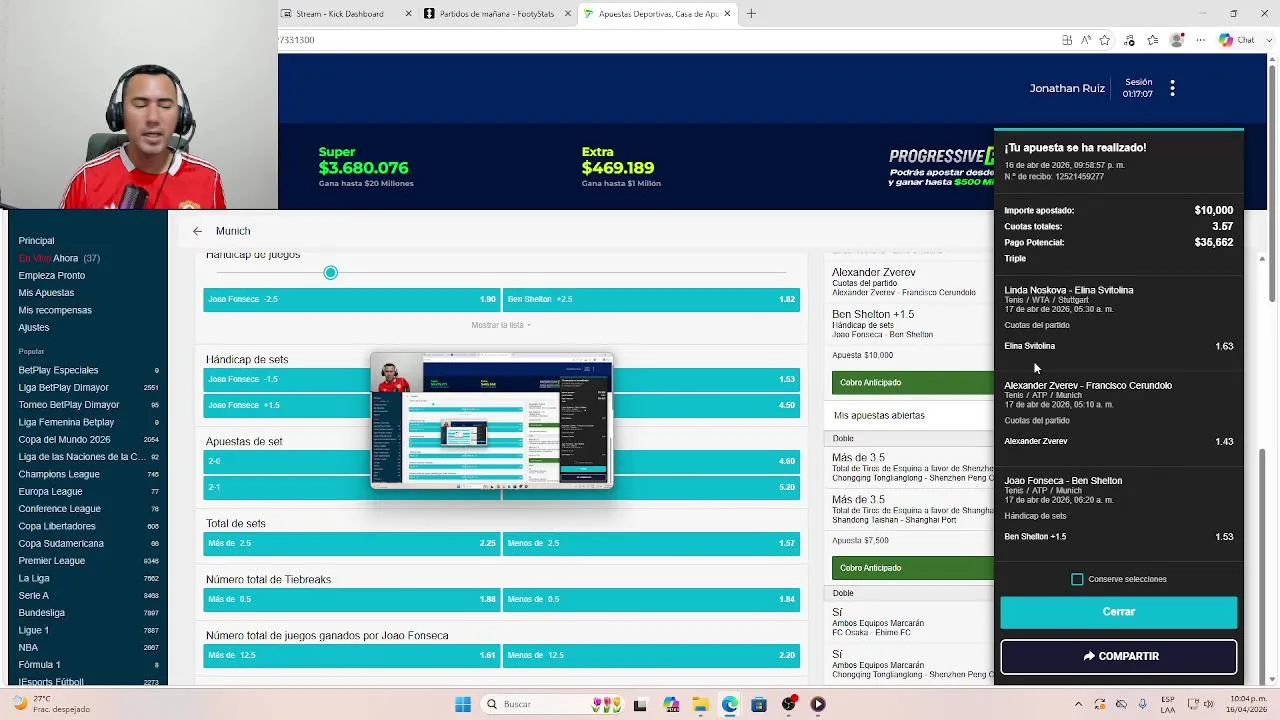
Task: Click the Cobro Anticipado button under Apuesta $7.500
Action: (x=912, y=568)
